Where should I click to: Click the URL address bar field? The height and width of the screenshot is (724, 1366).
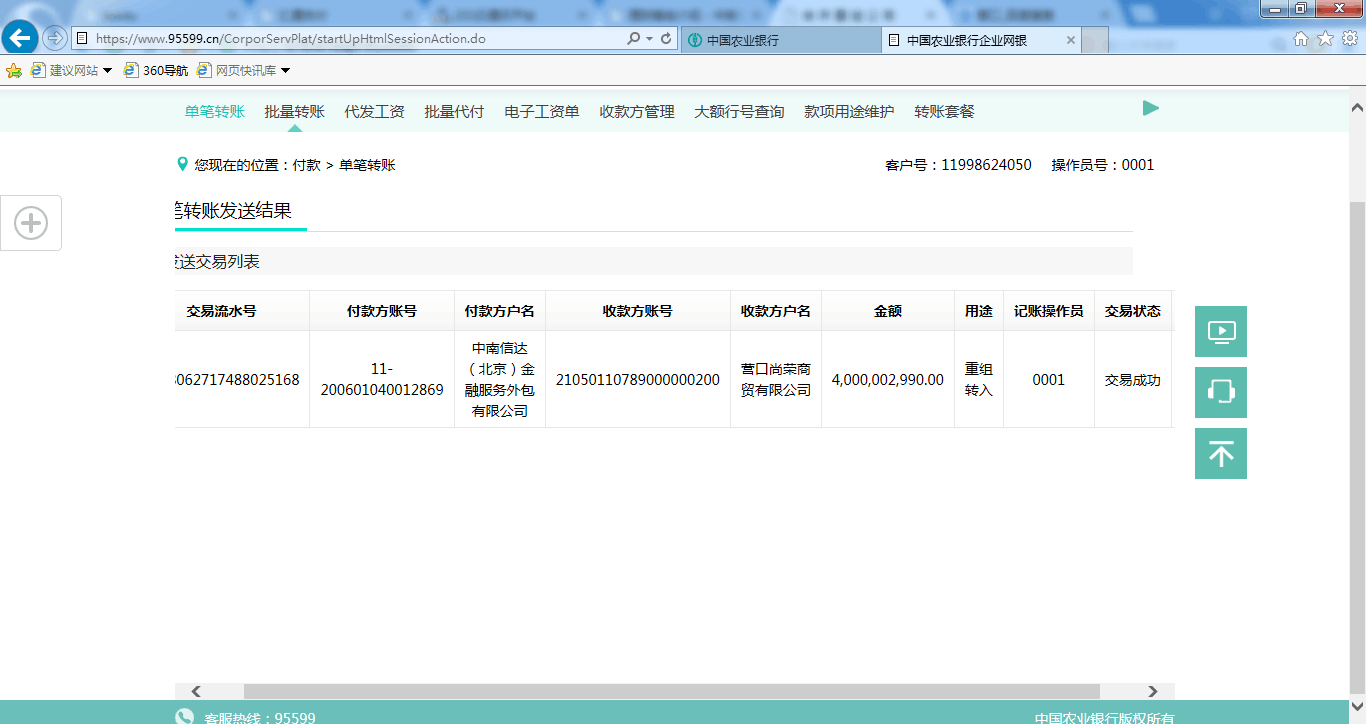coord(350,39)
